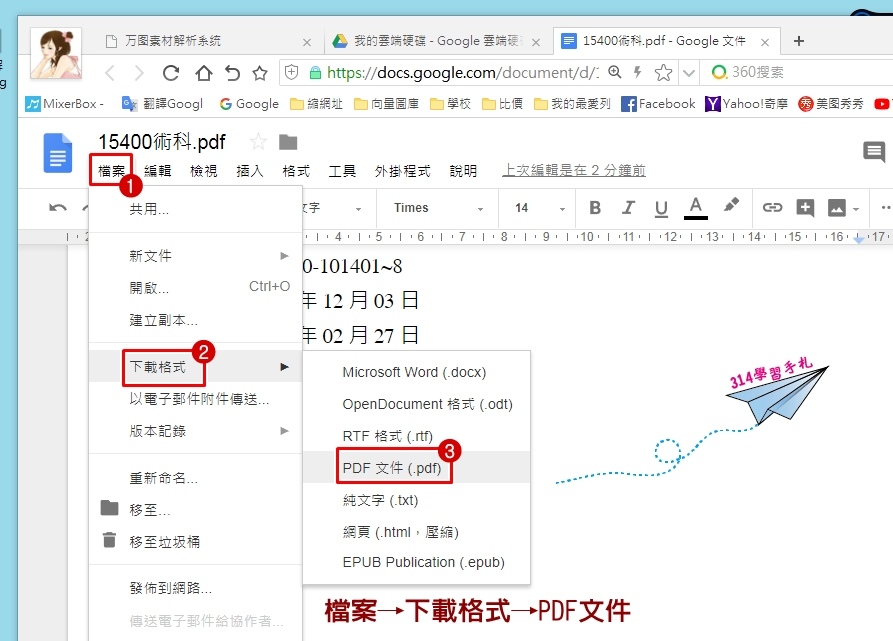Click the Insert link icon
The width and height of the screenshot is (893, 641).
click(x=772, y=208)
